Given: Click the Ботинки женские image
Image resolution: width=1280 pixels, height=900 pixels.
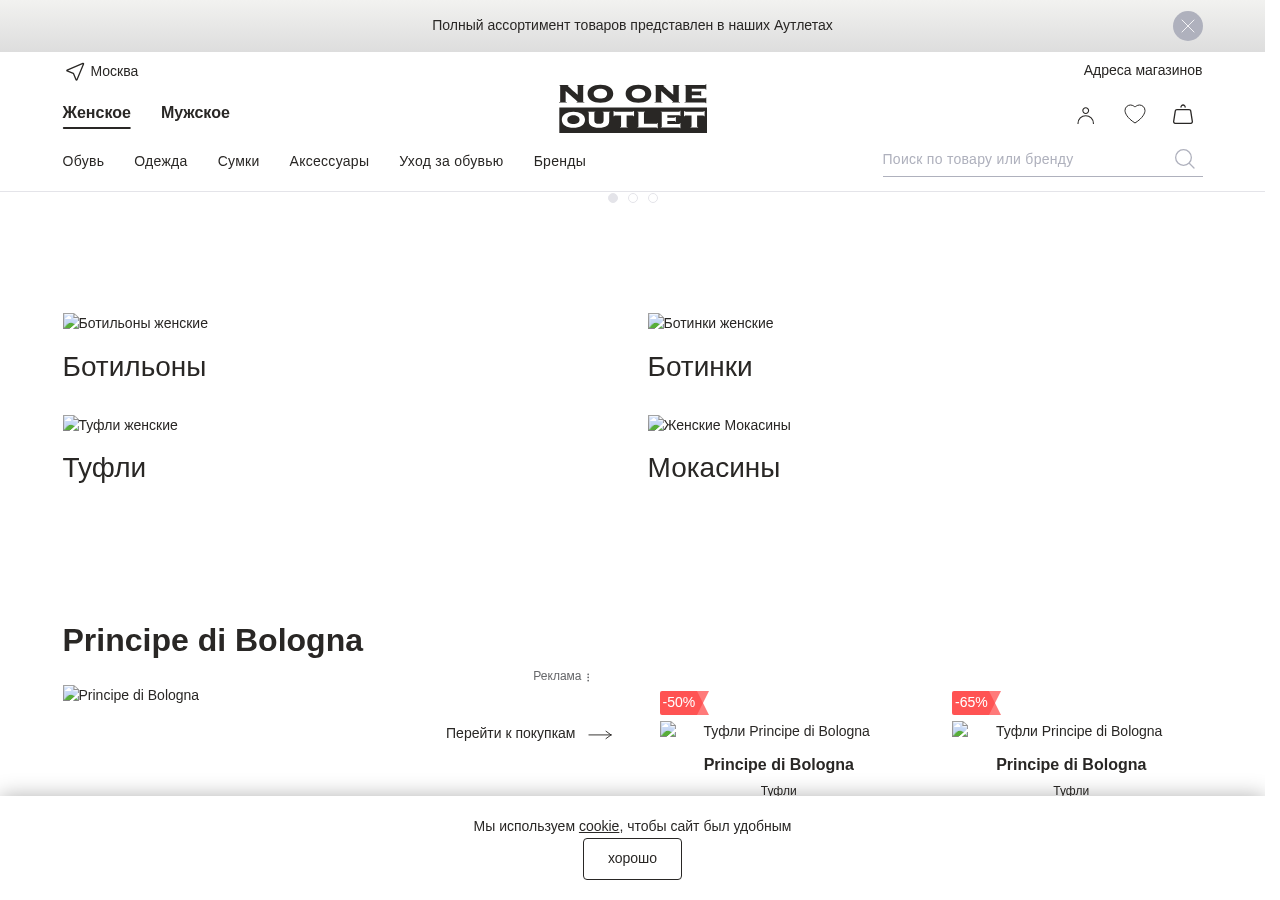Looking at the screenshot, I should pos(711,323).
